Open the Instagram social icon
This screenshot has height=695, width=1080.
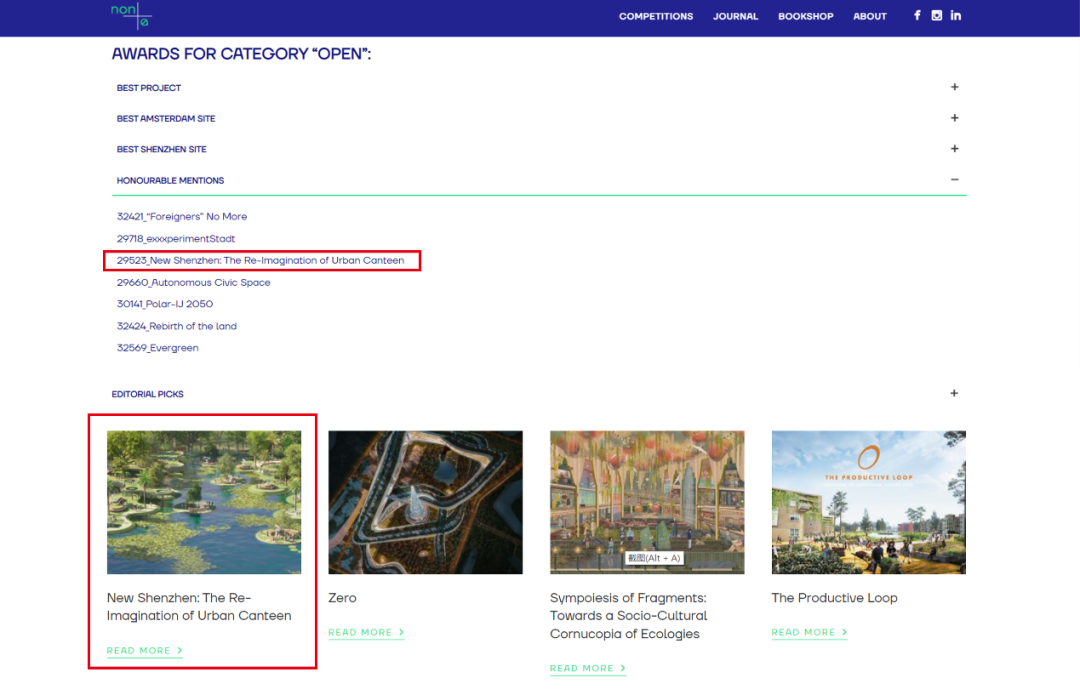(x=937, y=15)
